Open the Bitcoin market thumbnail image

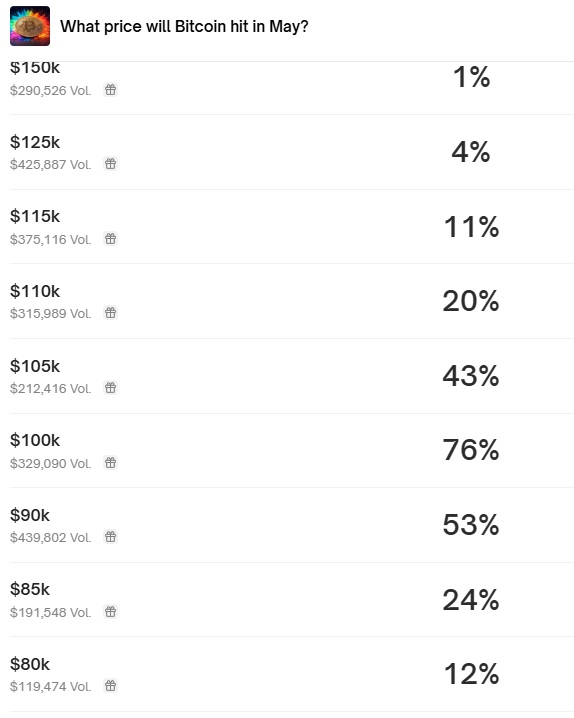coord(30,26)
